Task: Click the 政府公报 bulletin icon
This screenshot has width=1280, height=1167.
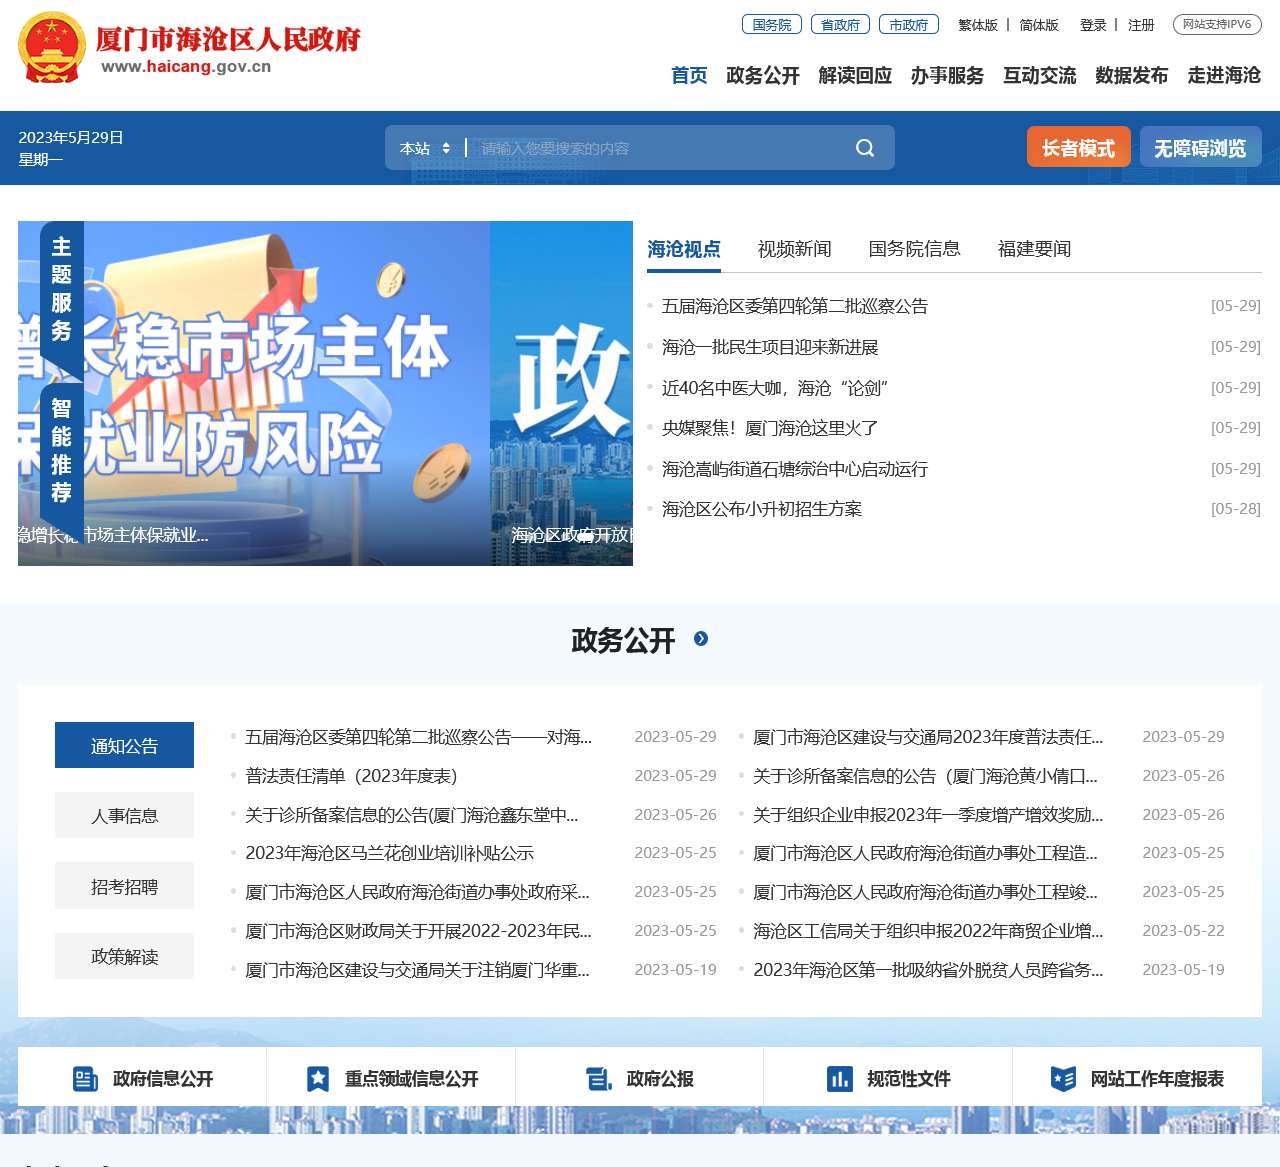Action: [x=597, y=1078]
